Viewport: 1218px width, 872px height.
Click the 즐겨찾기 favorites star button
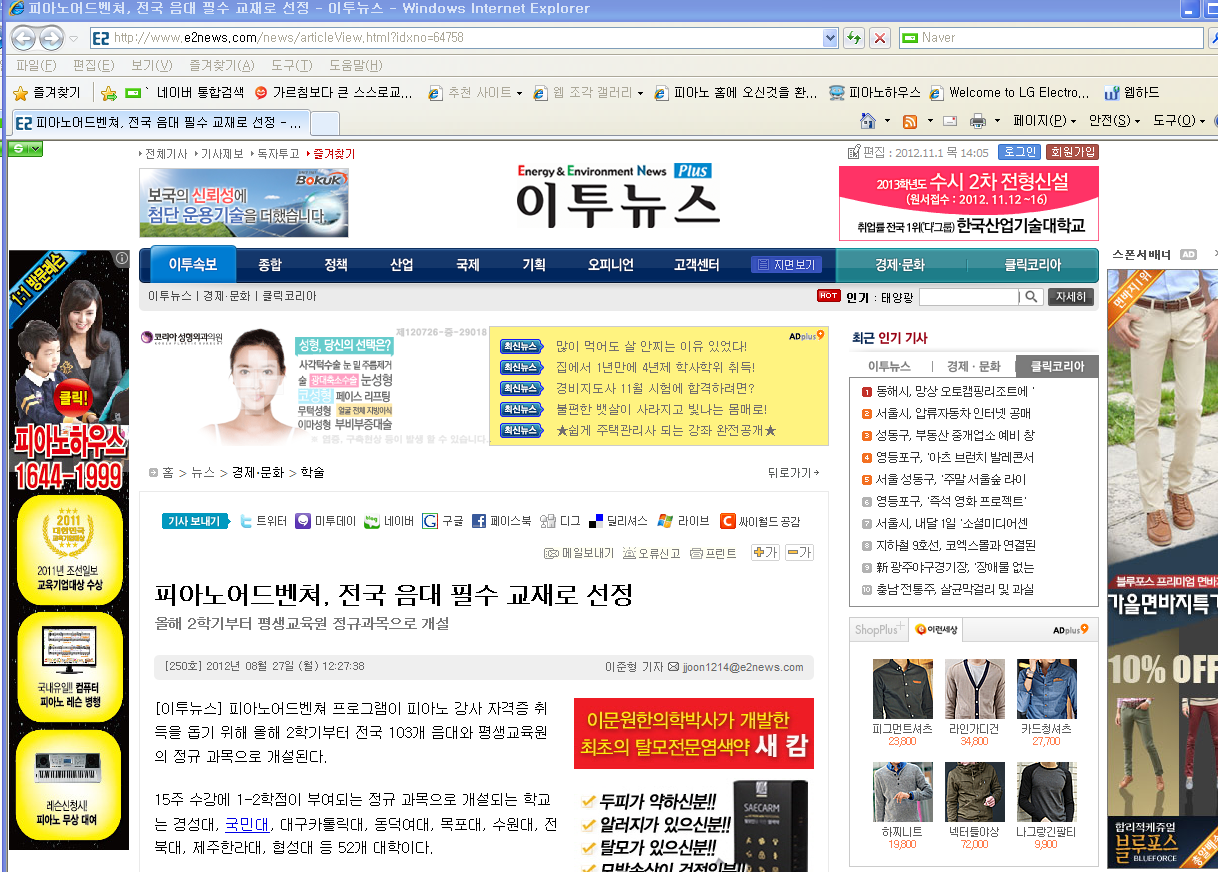(46, 93)
